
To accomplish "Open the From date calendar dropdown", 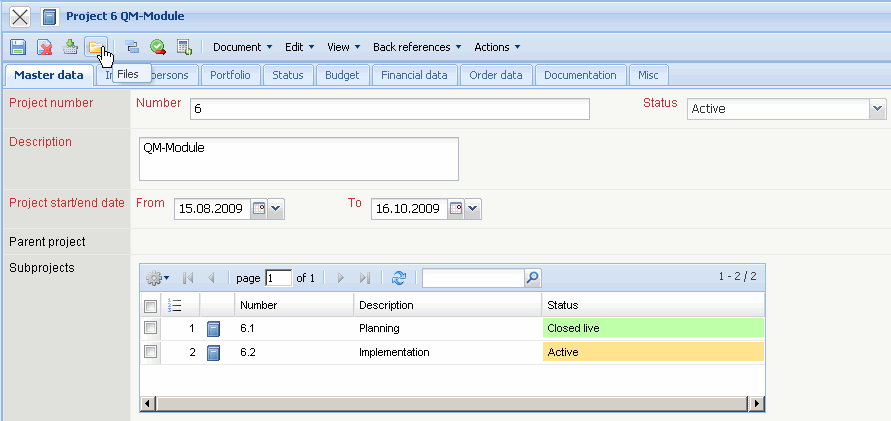I will coord(277,209).
